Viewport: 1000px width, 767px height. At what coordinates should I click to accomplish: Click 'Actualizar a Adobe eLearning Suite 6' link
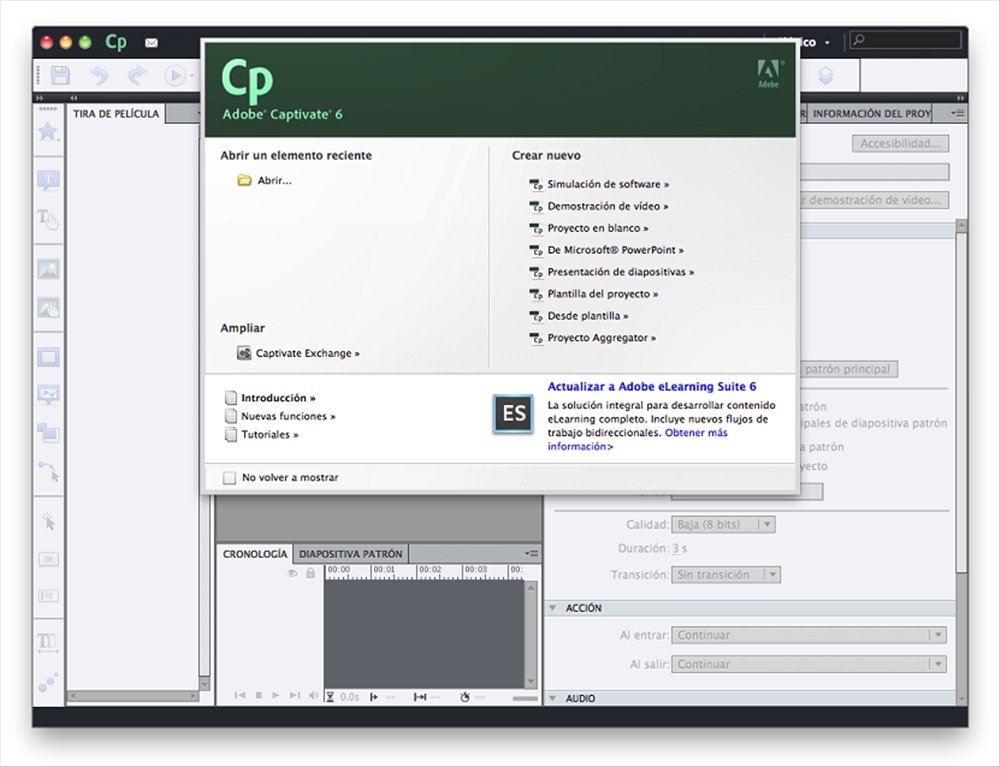[x=652, y=386]
